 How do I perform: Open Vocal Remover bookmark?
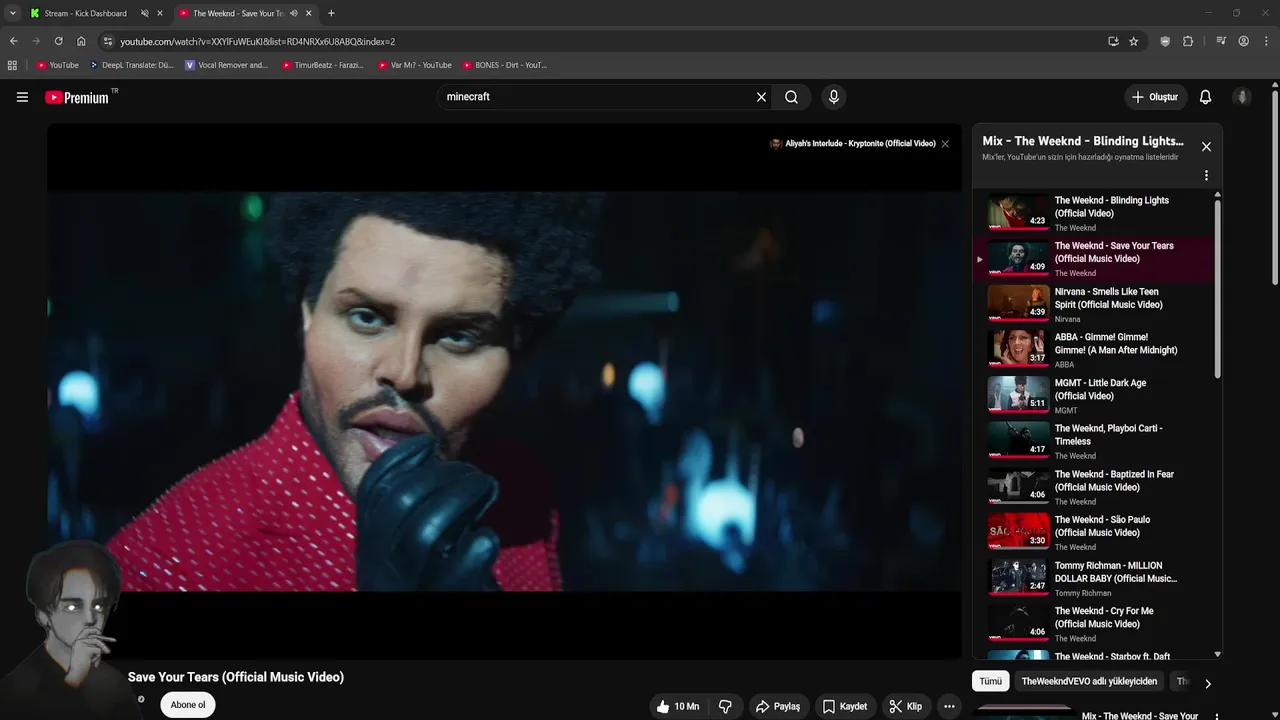(227, 65)
